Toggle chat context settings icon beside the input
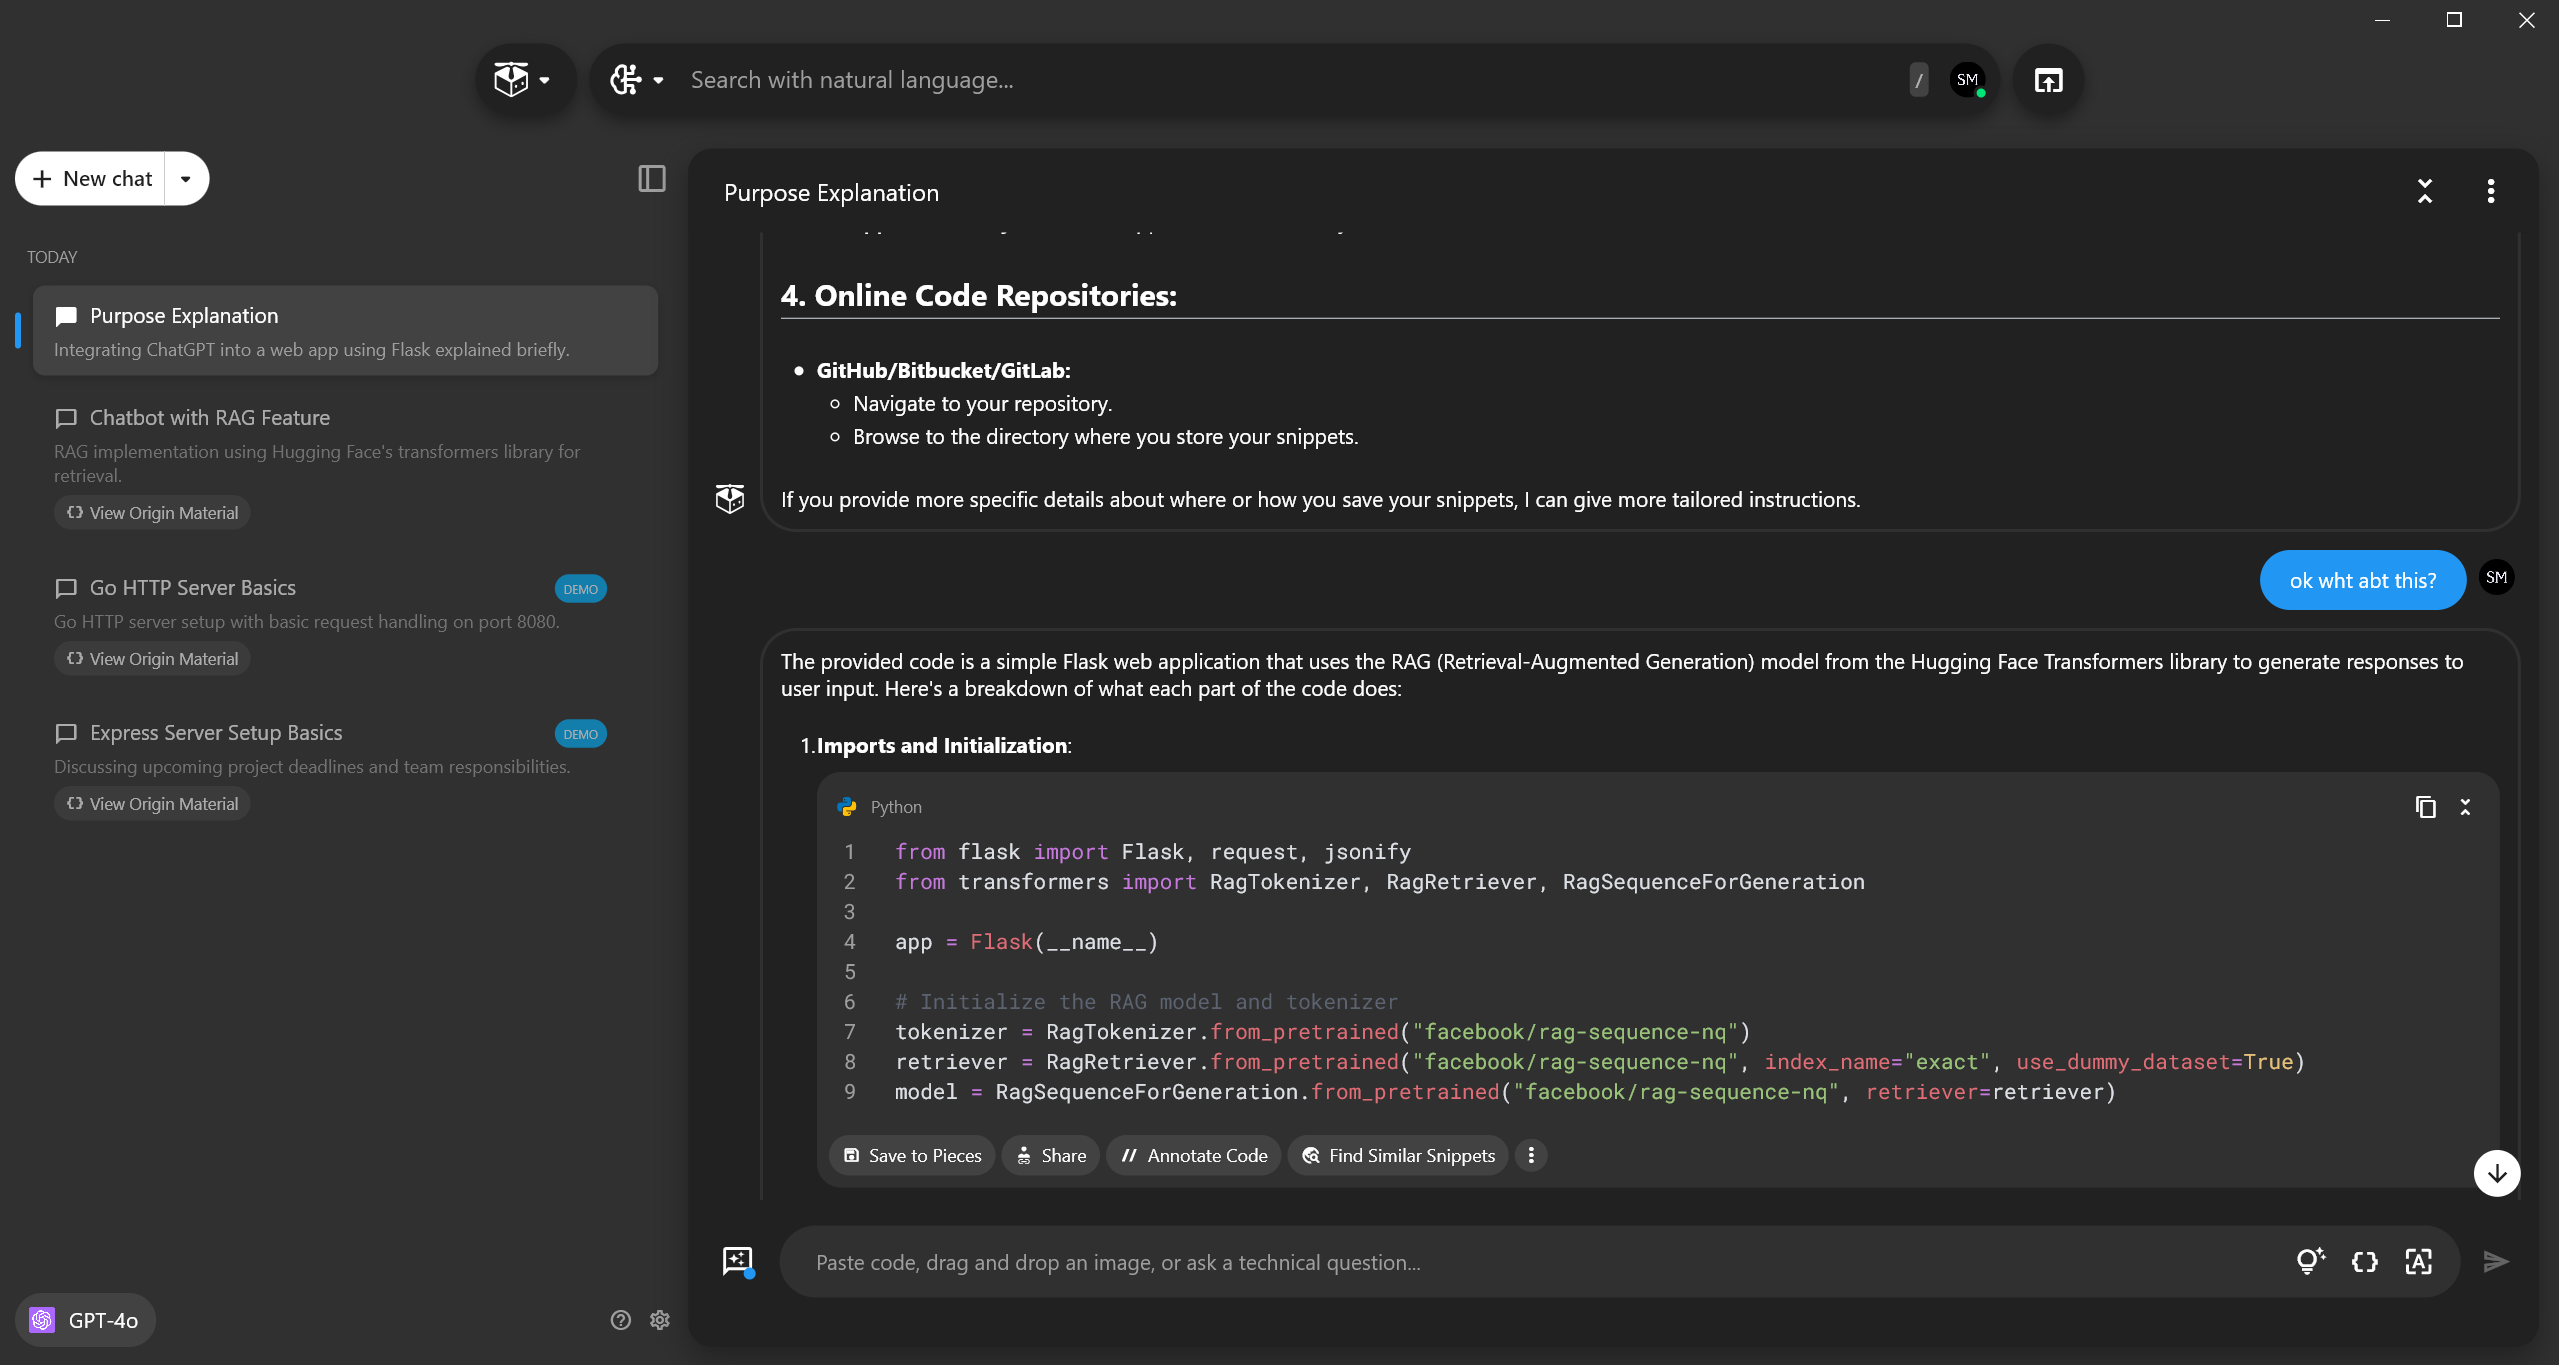This screenshot has height=1365, width=2559. pyautogui.click(x=738, y=1262)
